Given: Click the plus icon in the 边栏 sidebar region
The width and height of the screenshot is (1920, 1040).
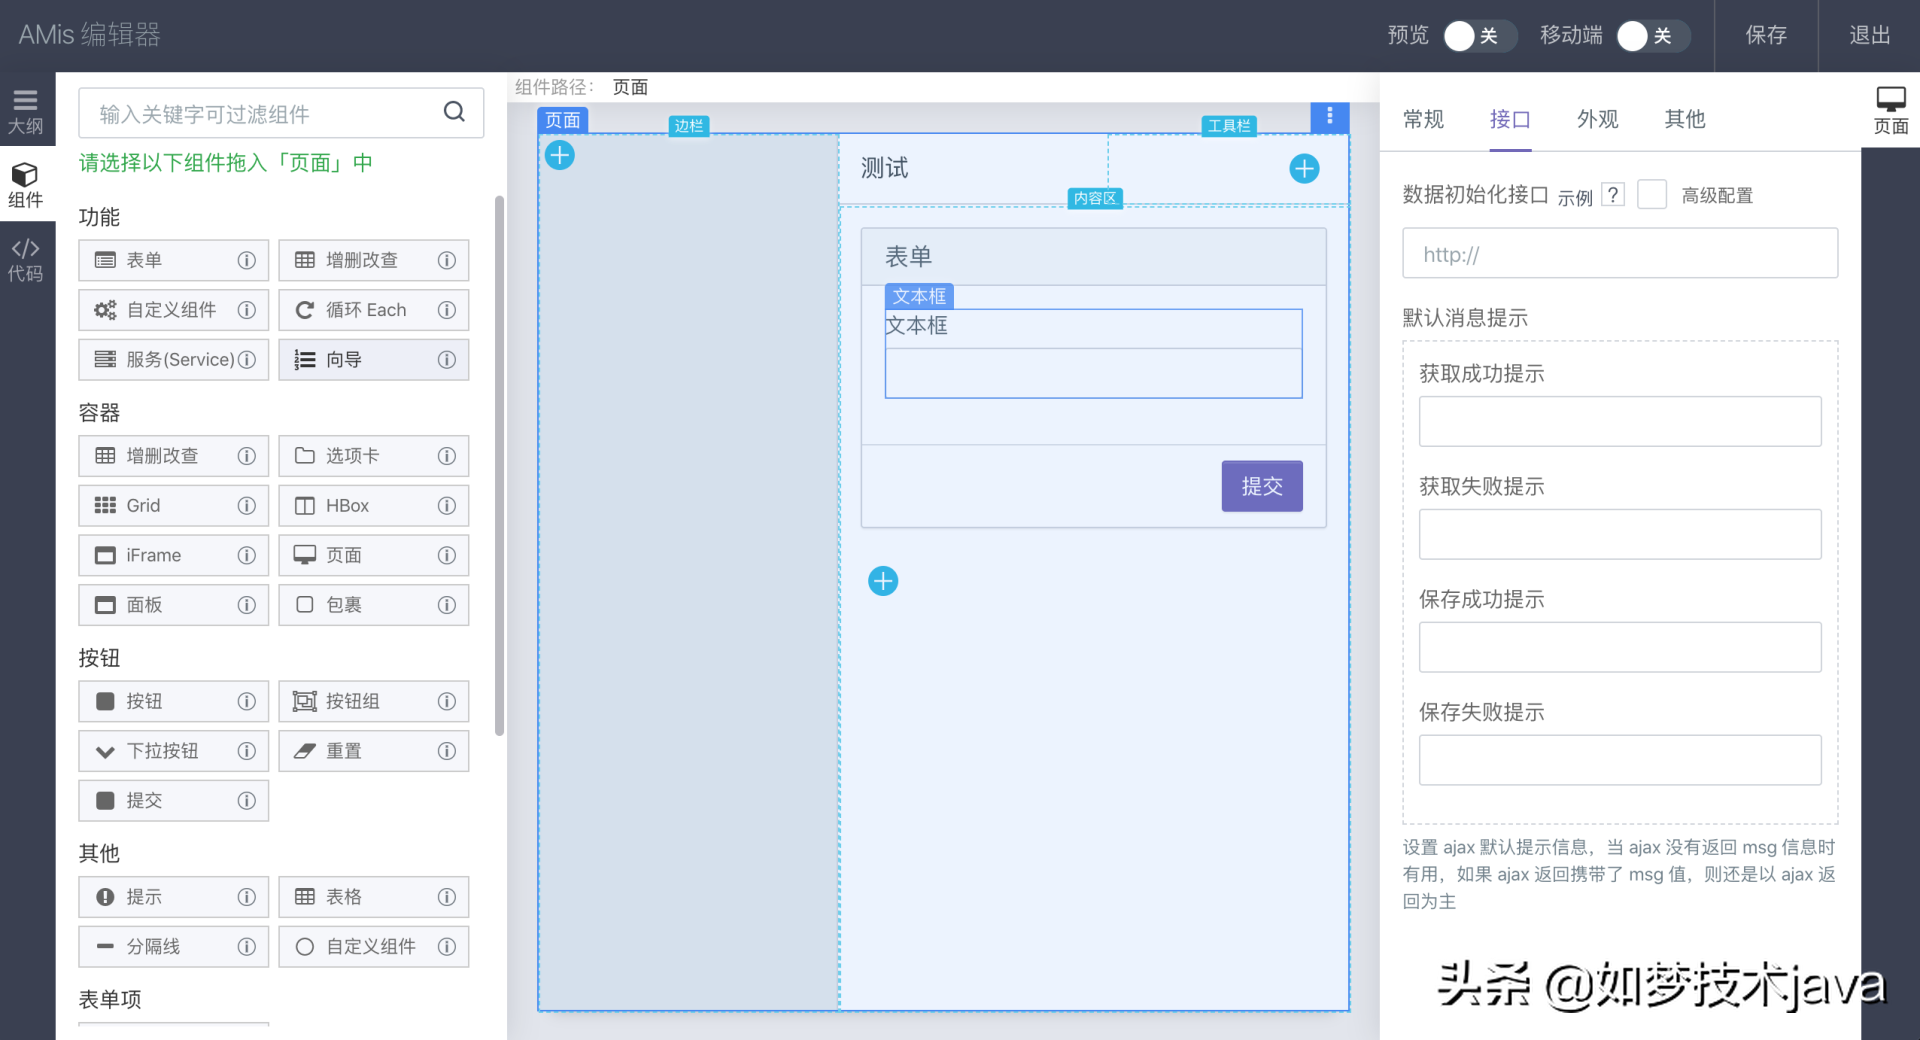Looking at the screenshot, I should [560, 156].
